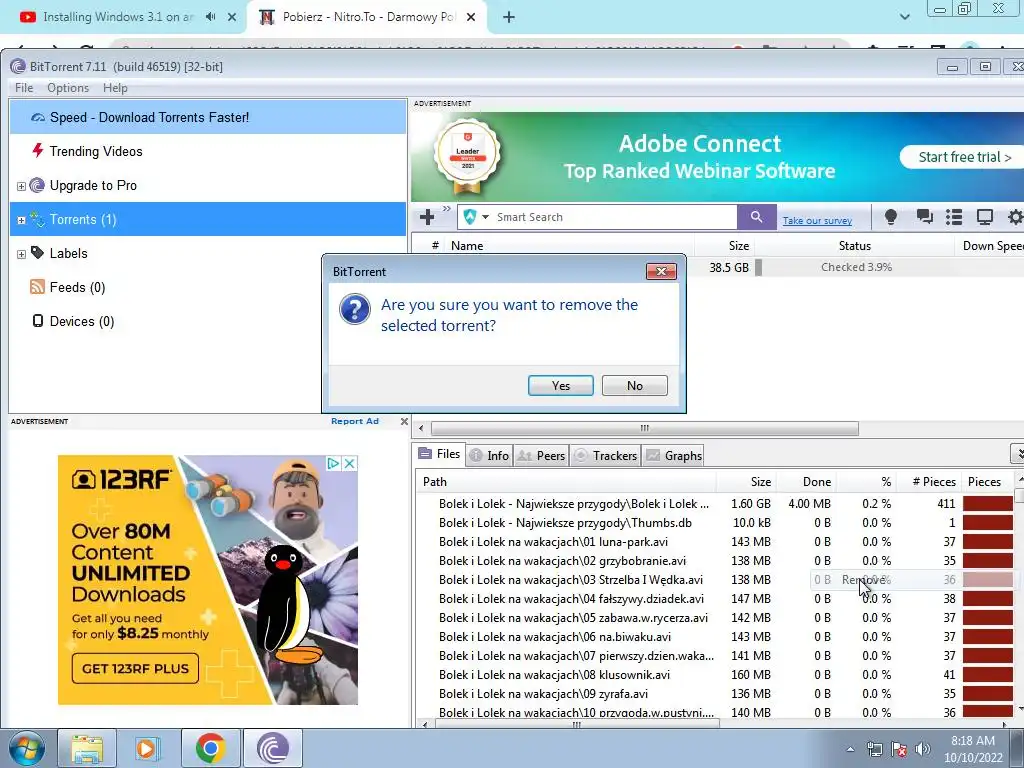
Task: Expand the toolbar overflow chevron
Action: 447,209
